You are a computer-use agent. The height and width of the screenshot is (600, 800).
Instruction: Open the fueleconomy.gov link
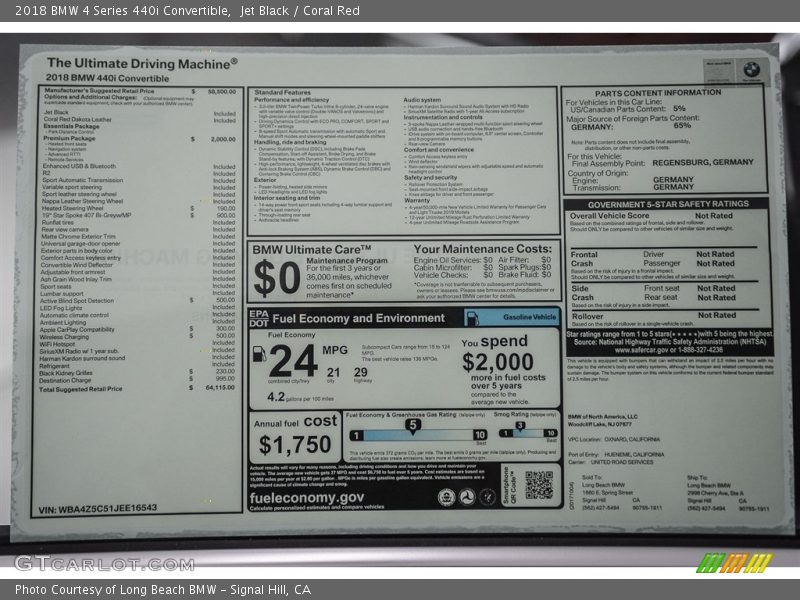pyautogui.click(x=307, y=497)
